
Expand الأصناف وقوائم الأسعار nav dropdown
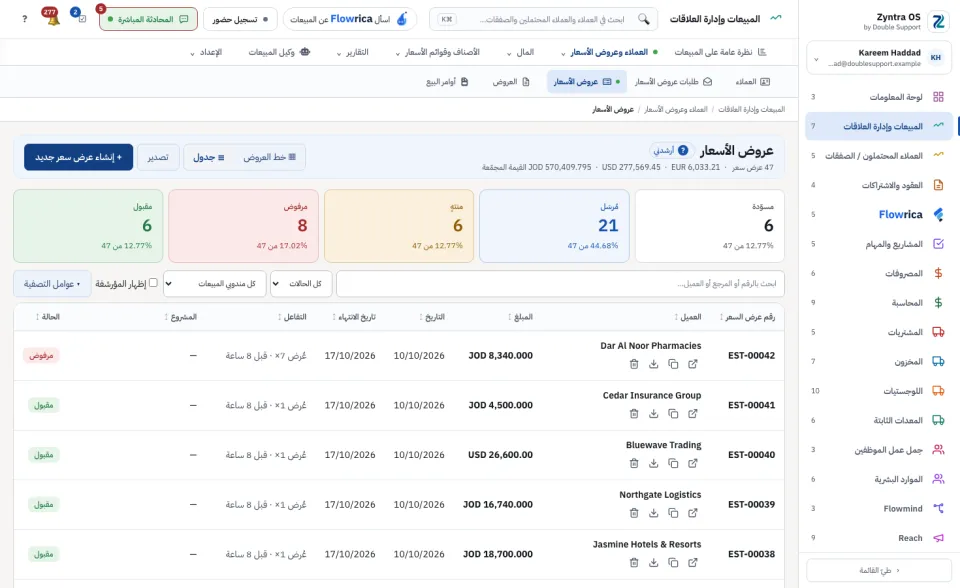click(x=437, y=52)
